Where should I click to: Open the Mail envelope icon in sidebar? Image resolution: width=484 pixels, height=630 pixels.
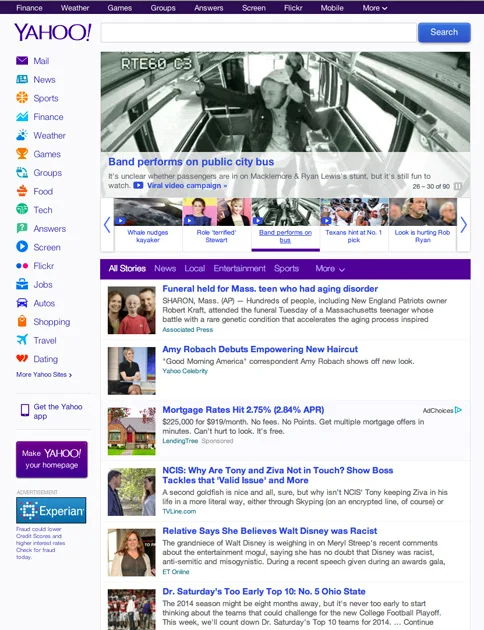[22, 61]
